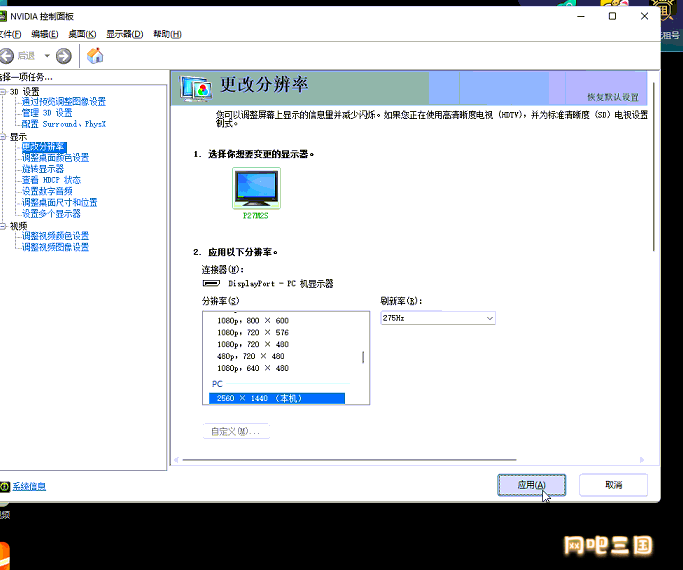Click the System Information icon

(5, 486)
